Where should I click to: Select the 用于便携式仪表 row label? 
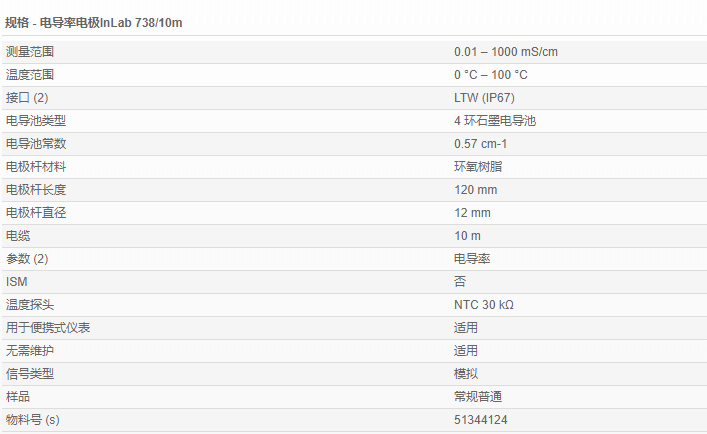click(x=48, y=328)
